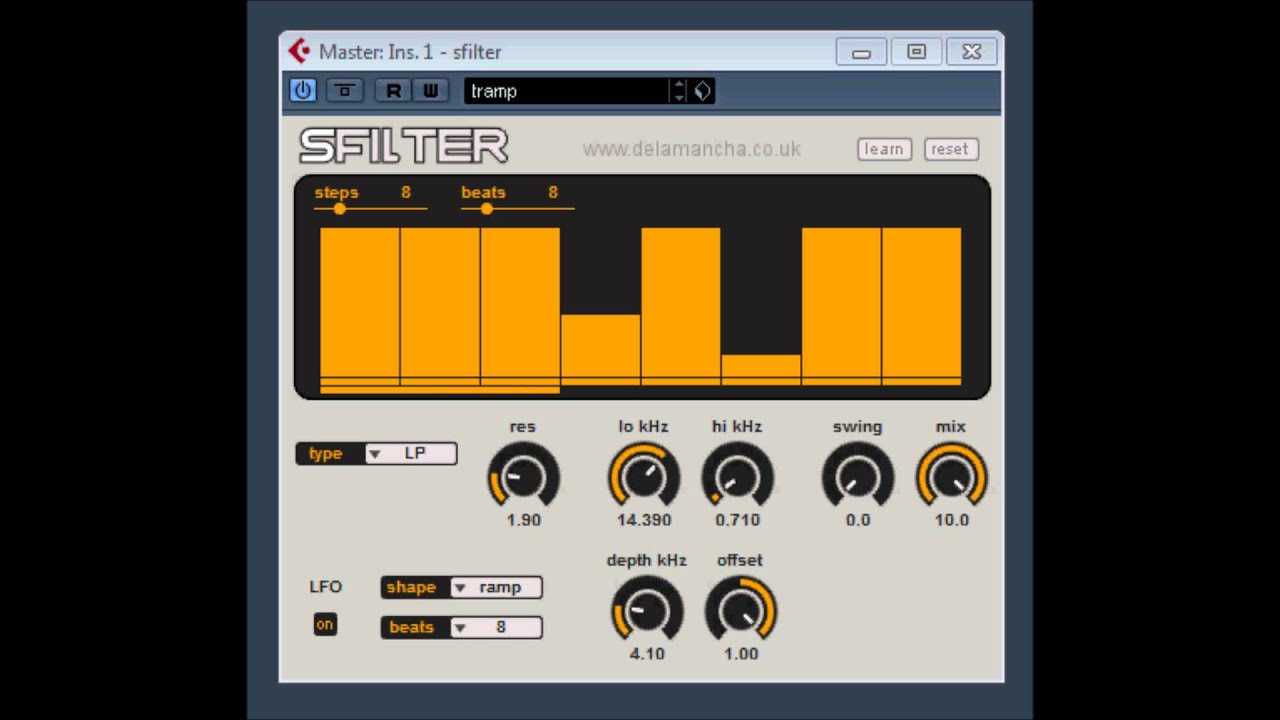Click the Cubase logo in title bar
Screen dimensions: 1280x720
pos(299,51)
